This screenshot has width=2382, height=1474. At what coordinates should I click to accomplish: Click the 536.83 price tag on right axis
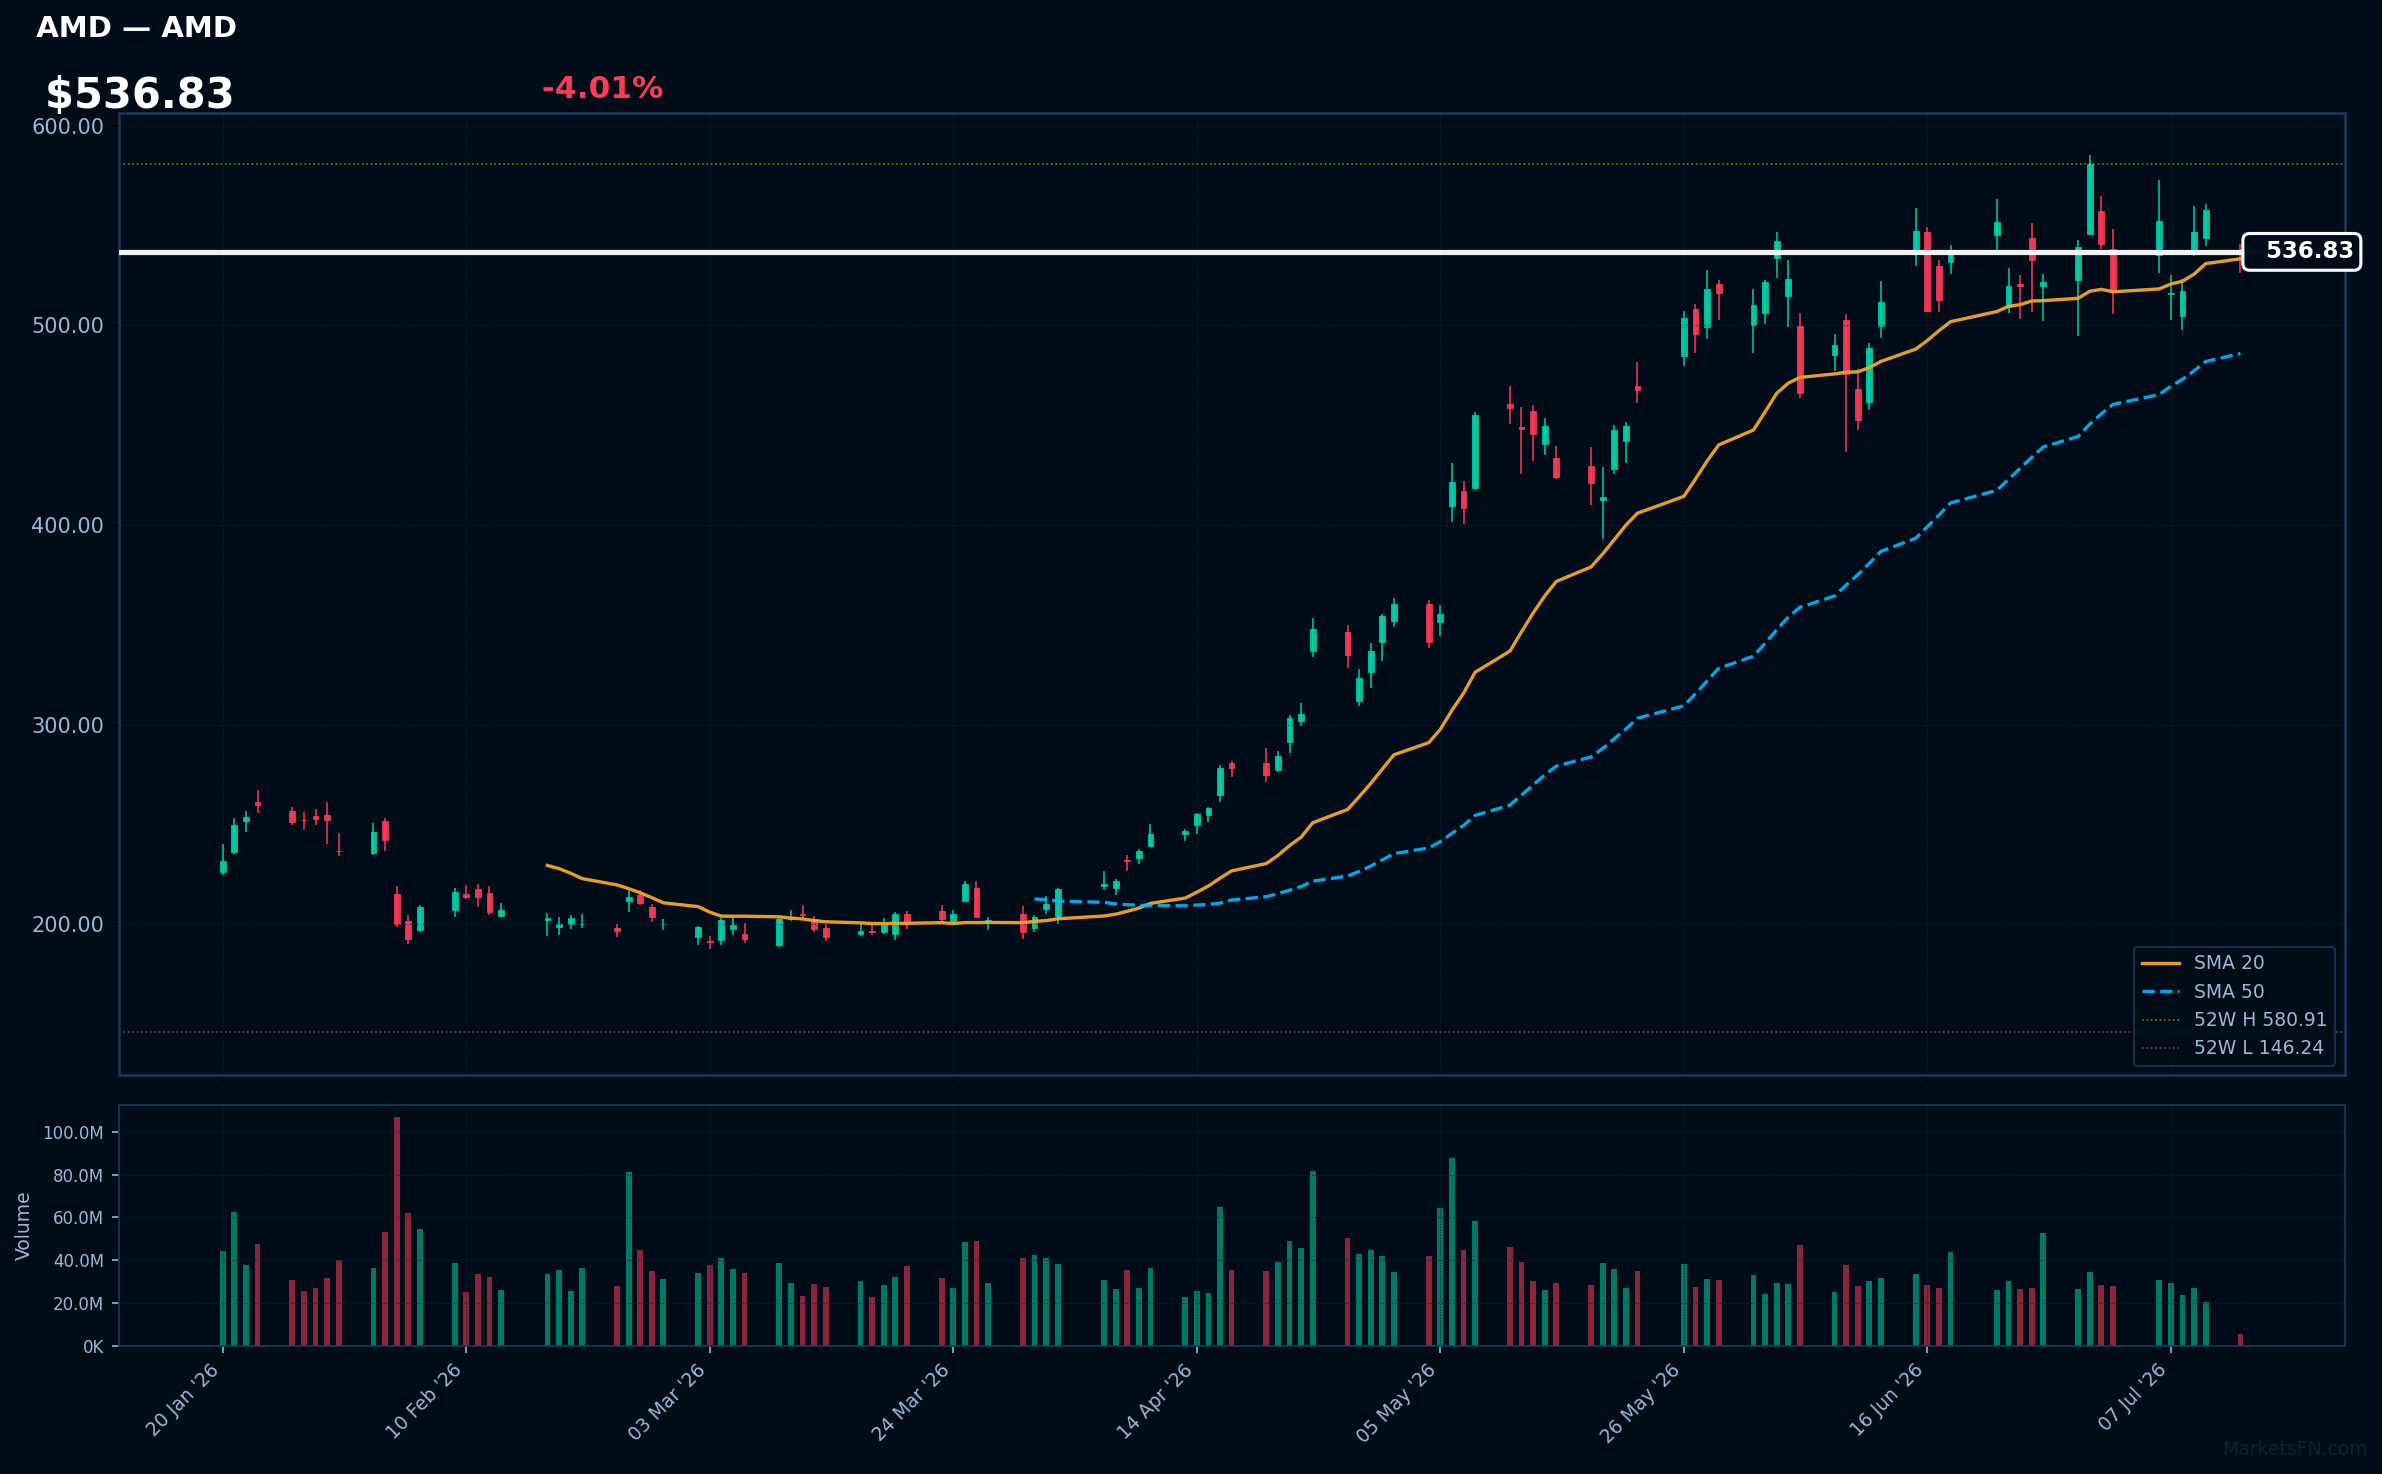(x=2301, y=251)
